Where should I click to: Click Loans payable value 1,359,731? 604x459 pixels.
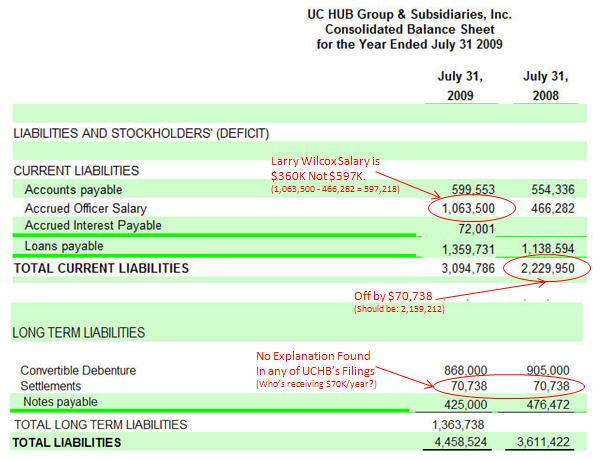click(x=468, y=250)
